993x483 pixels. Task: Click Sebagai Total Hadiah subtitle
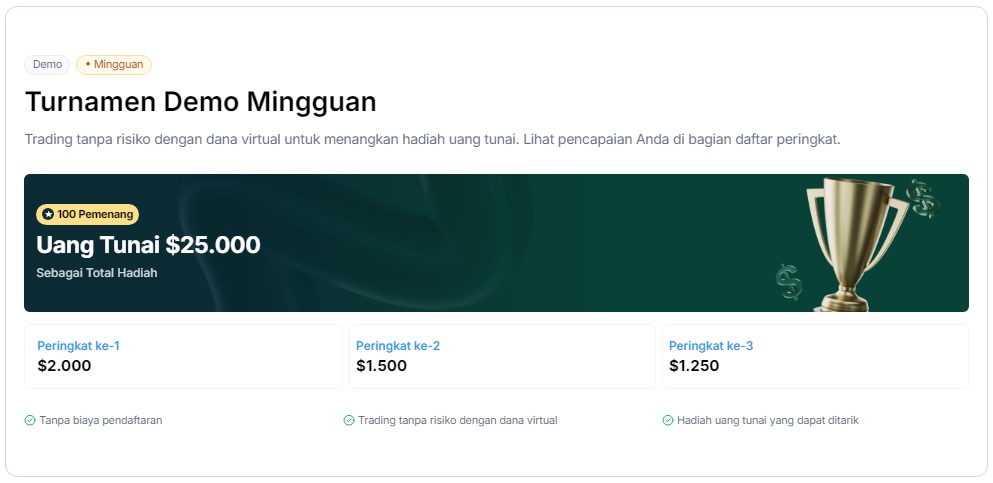pos(97,273)
